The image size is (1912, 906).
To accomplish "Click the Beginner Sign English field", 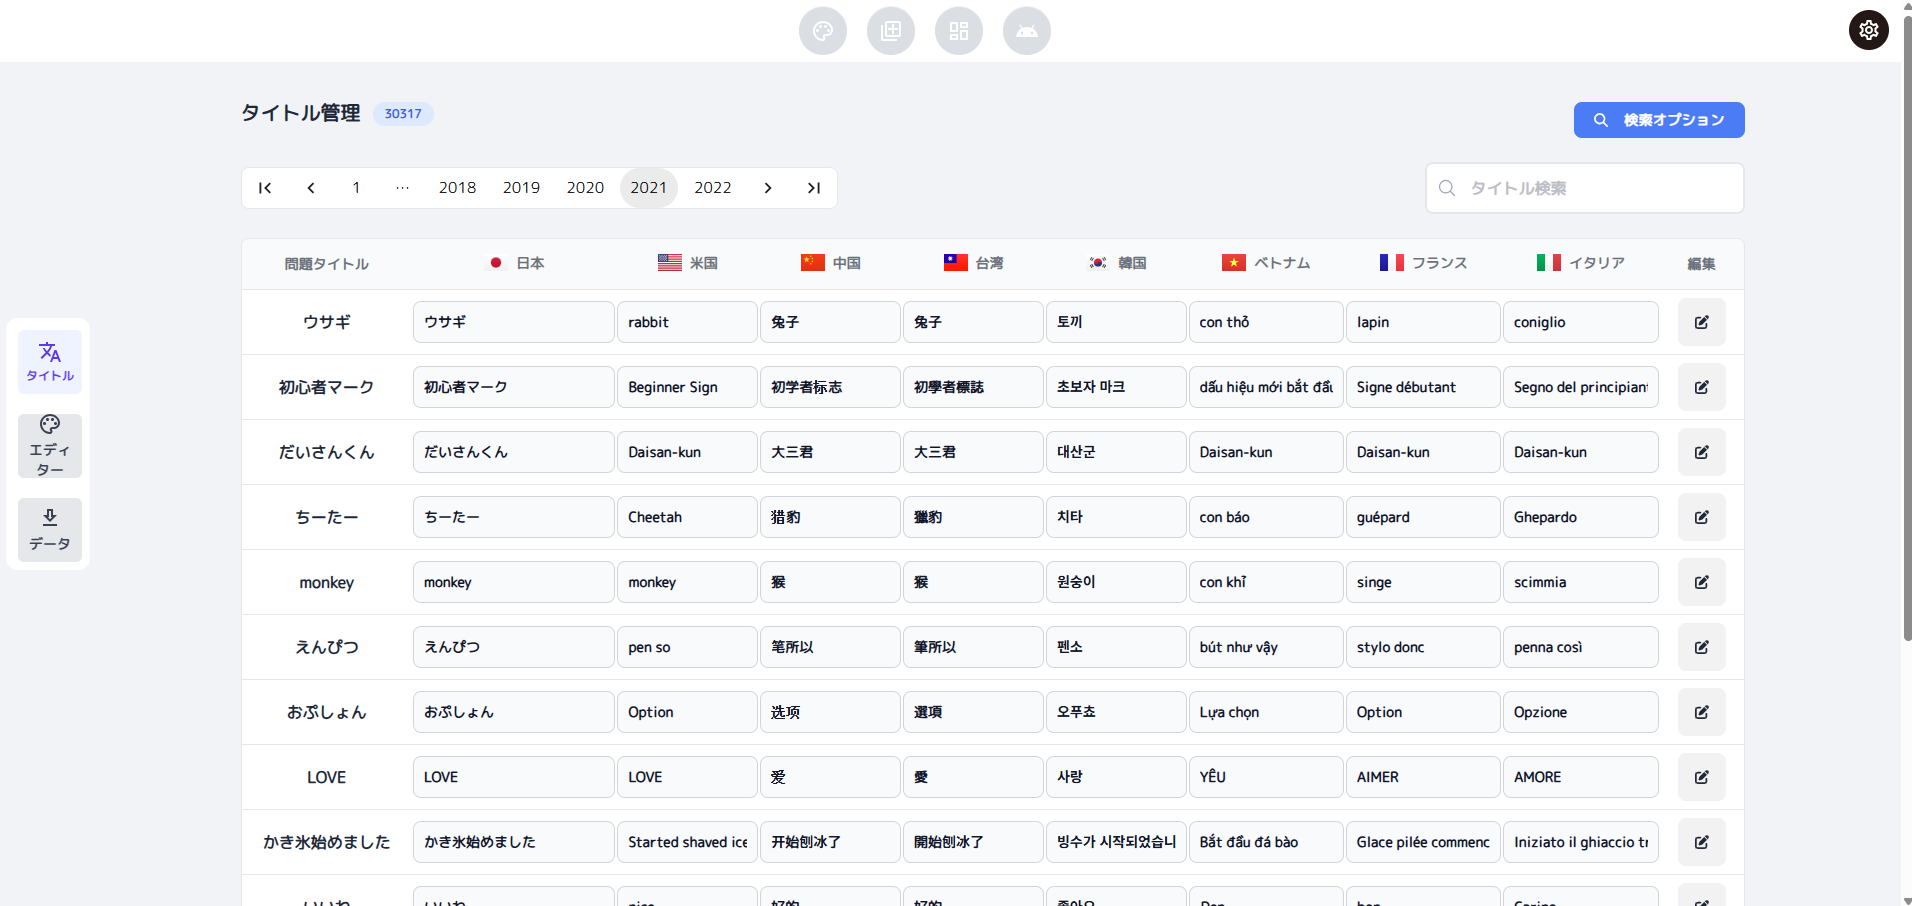I will pos(687,387).
